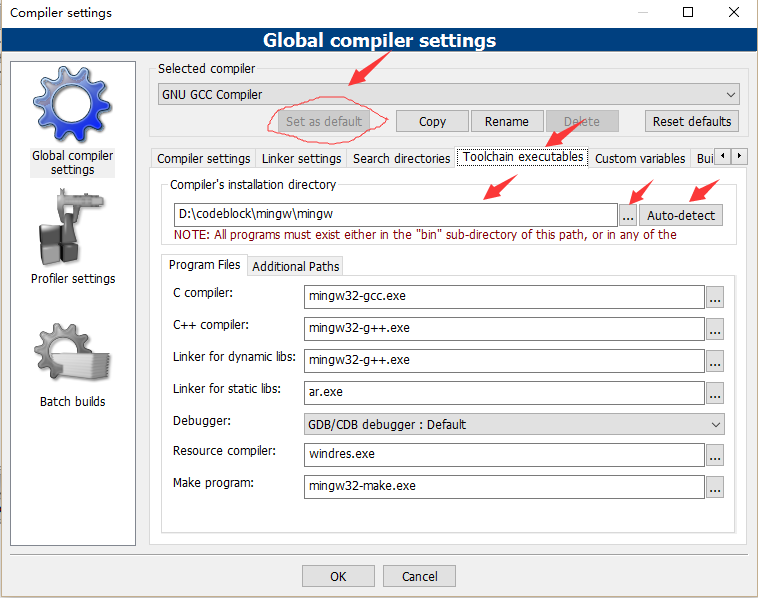
Task: Browse for C++ compiler executable
Action: (715, 329)
